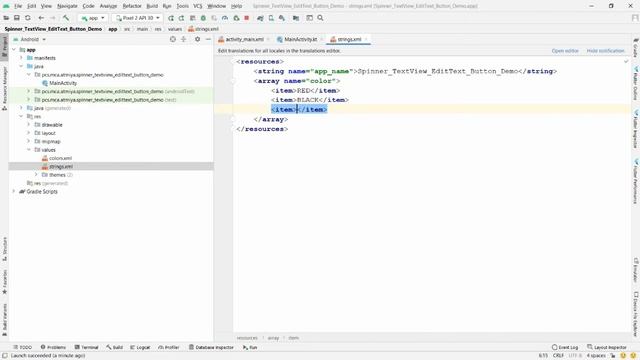Image resolution: width=640 pixels, height=360 pixels.
Task: Open the Android project view dropdown
Action: [30, 40]
